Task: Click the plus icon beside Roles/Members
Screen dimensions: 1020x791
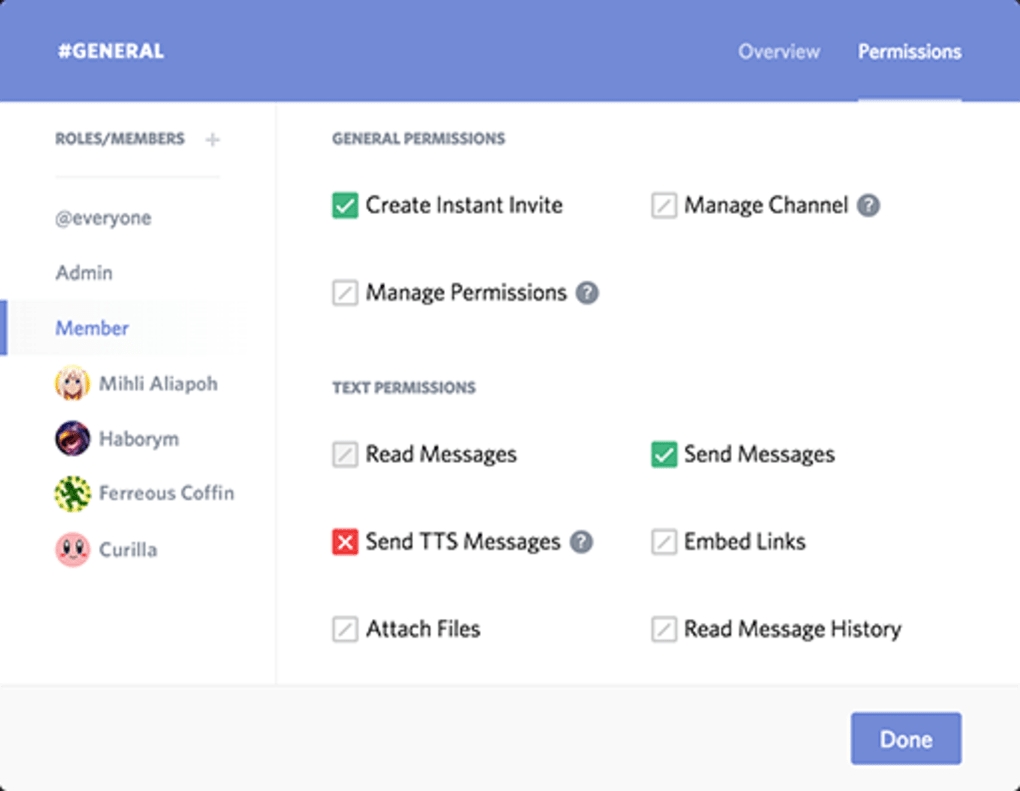Action: [212, 140]
